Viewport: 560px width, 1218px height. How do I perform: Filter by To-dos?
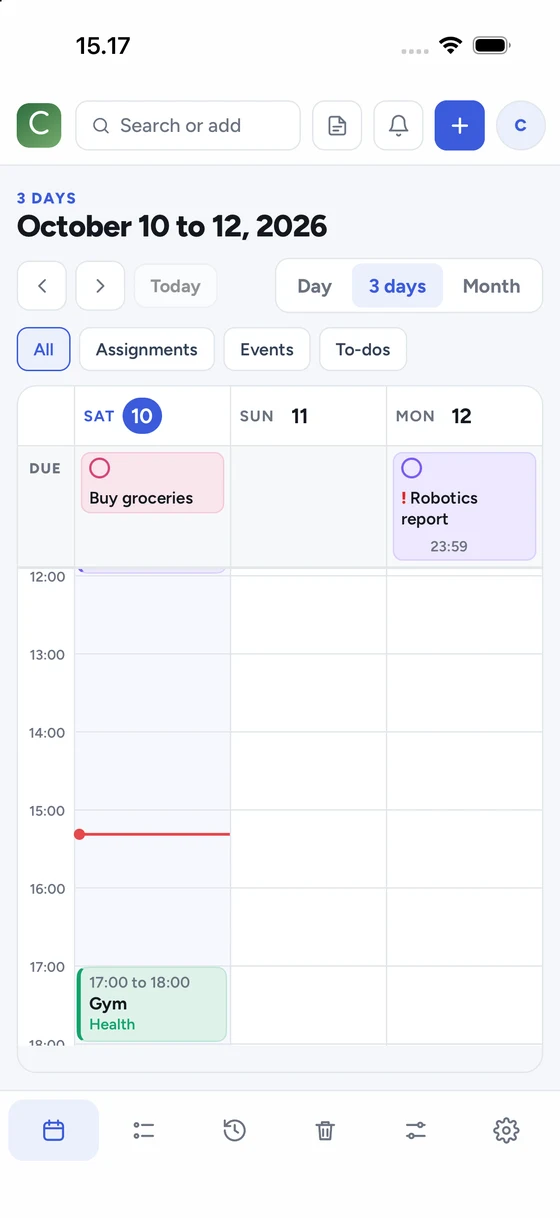(x=363, y=349)
